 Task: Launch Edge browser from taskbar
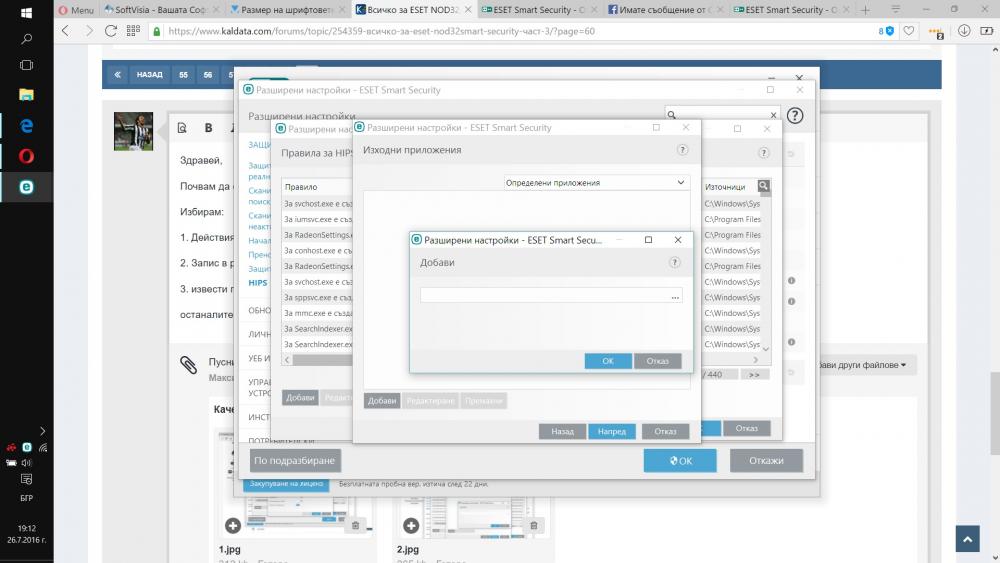point(26,126)
